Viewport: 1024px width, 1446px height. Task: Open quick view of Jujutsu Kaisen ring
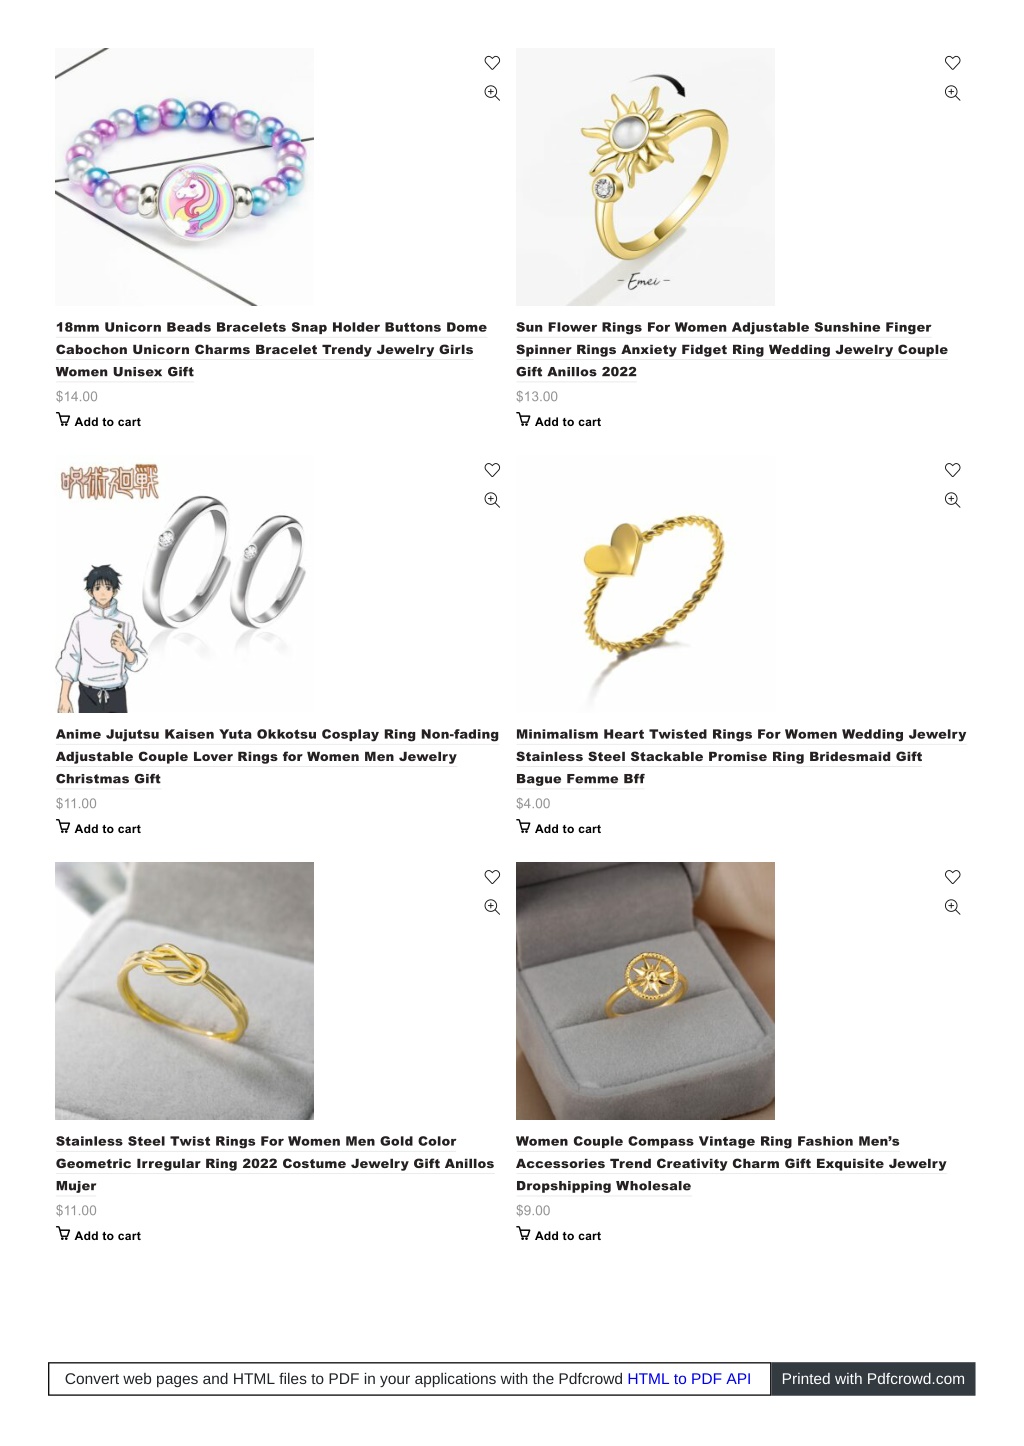click(492, 500)
